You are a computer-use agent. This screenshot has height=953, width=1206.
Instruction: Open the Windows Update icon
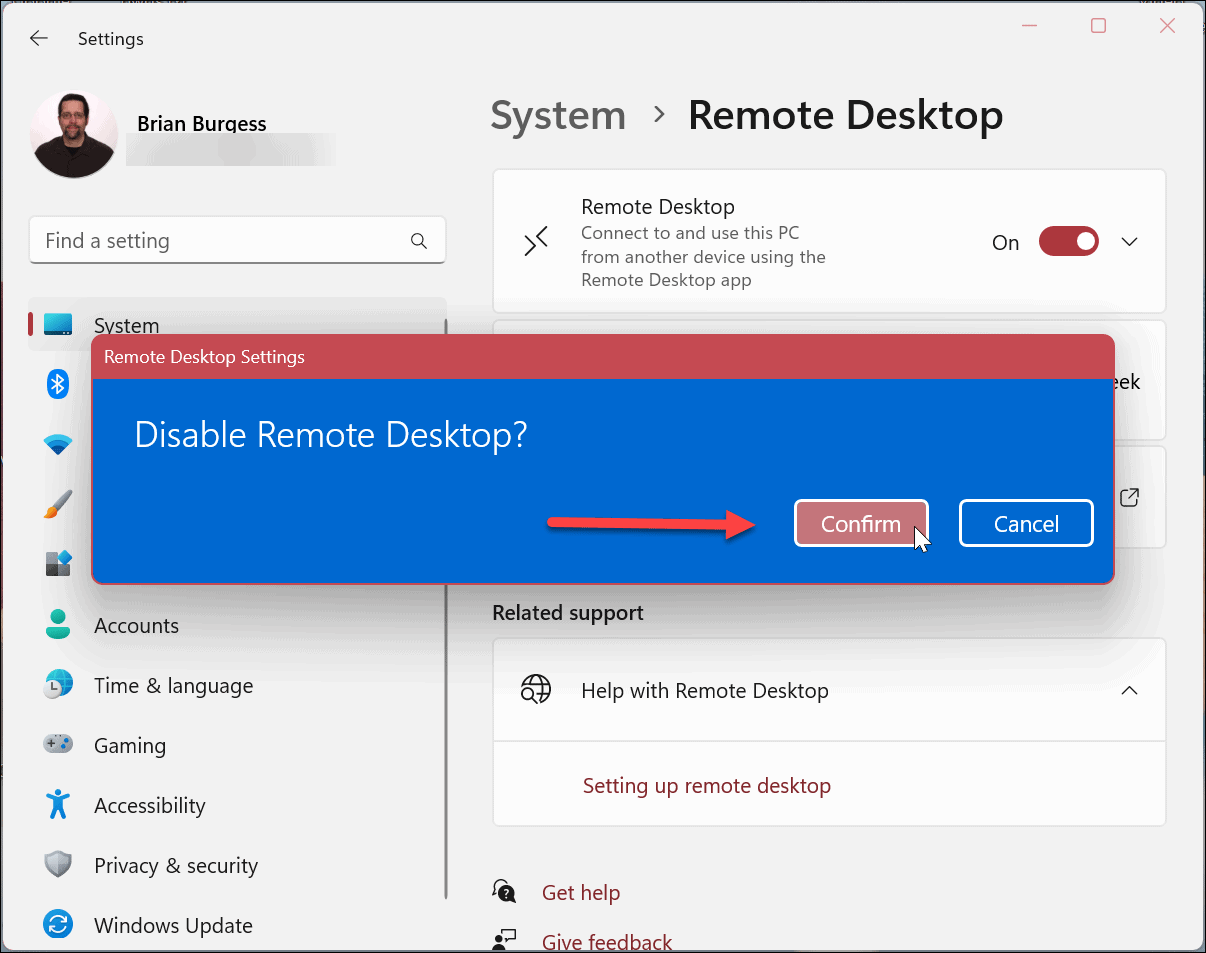coord(58,924)
